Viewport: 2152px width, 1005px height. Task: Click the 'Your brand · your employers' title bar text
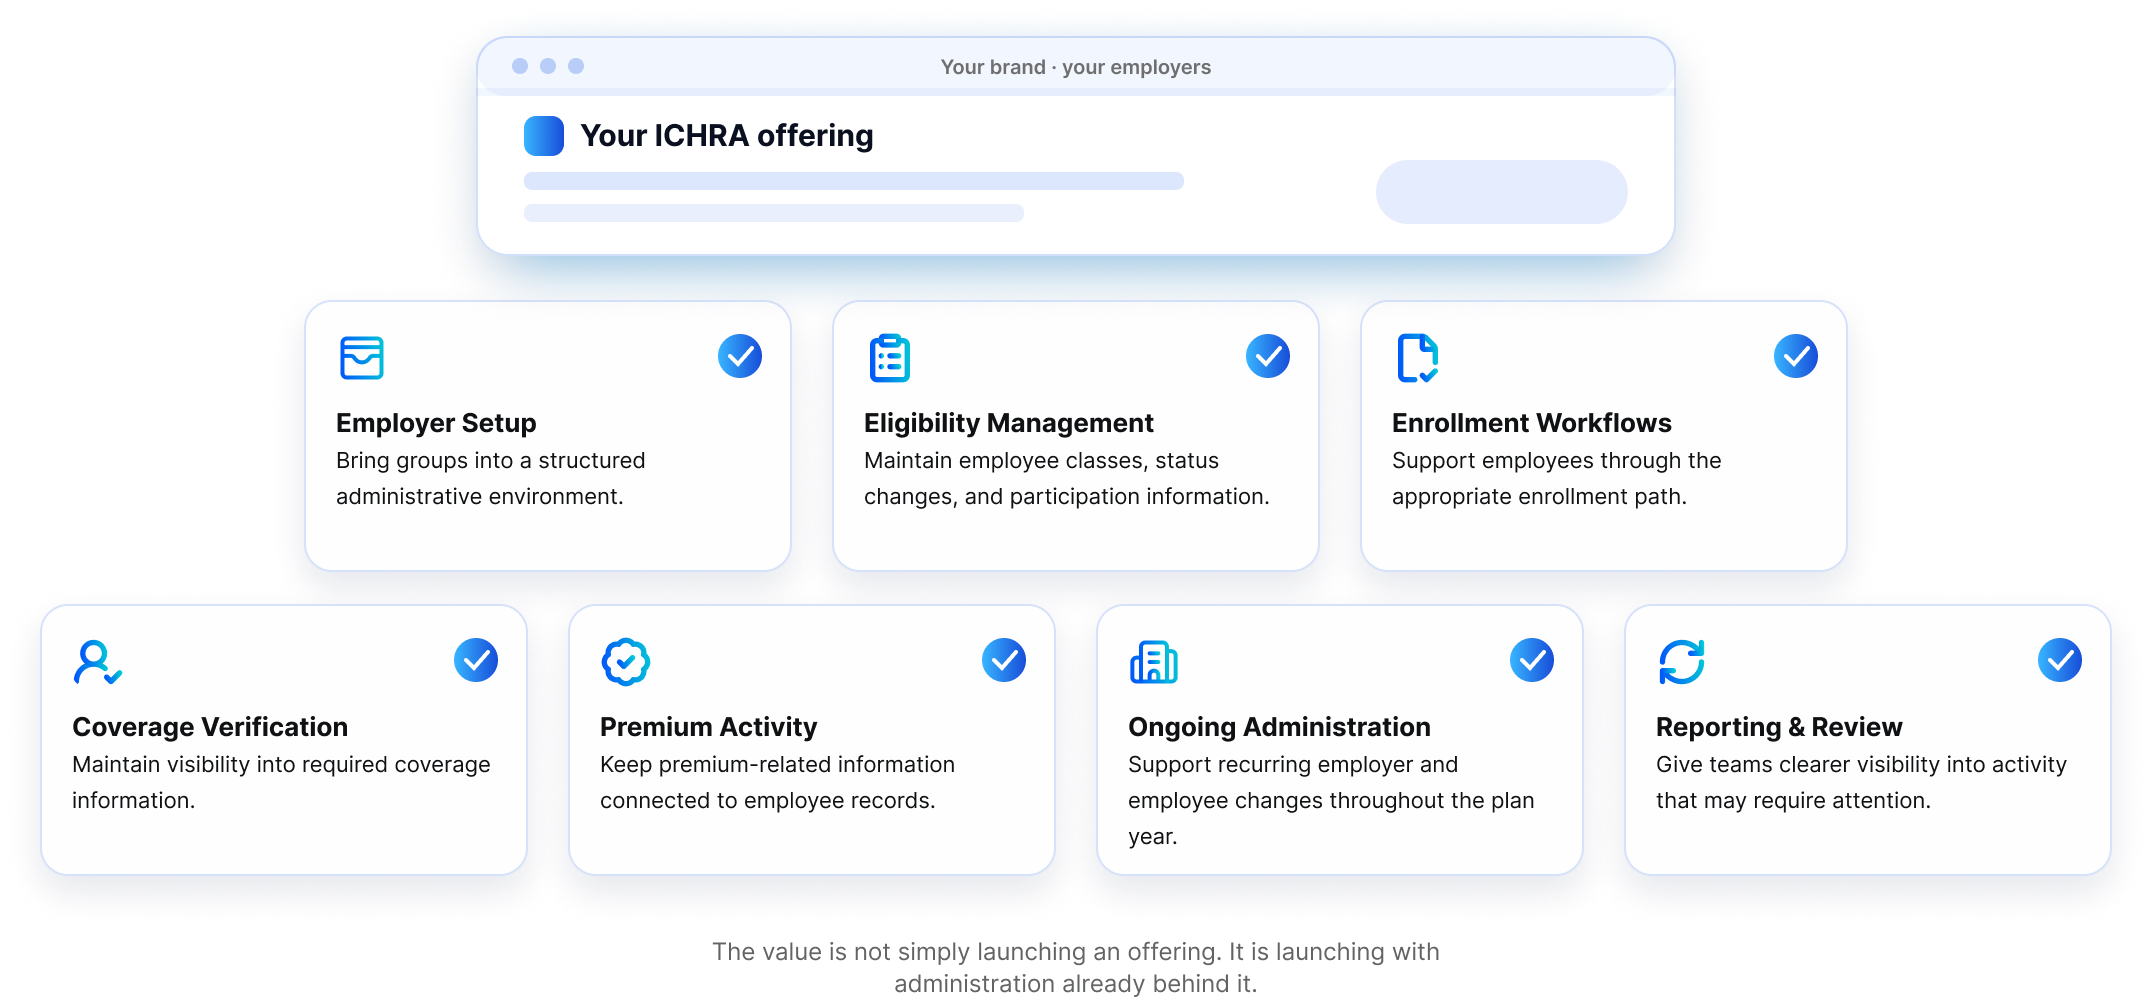1076,67
